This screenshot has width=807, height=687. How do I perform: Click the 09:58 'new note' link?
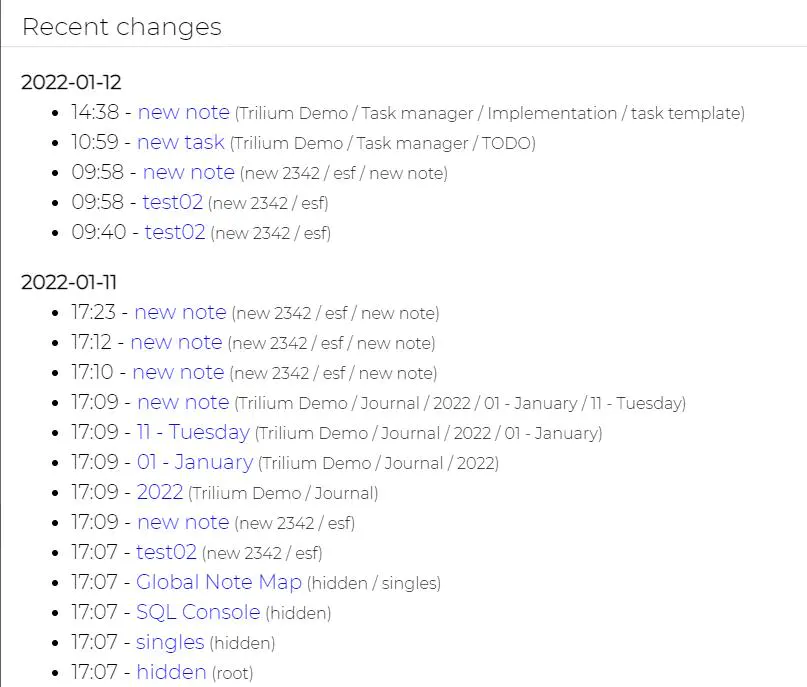188,173
